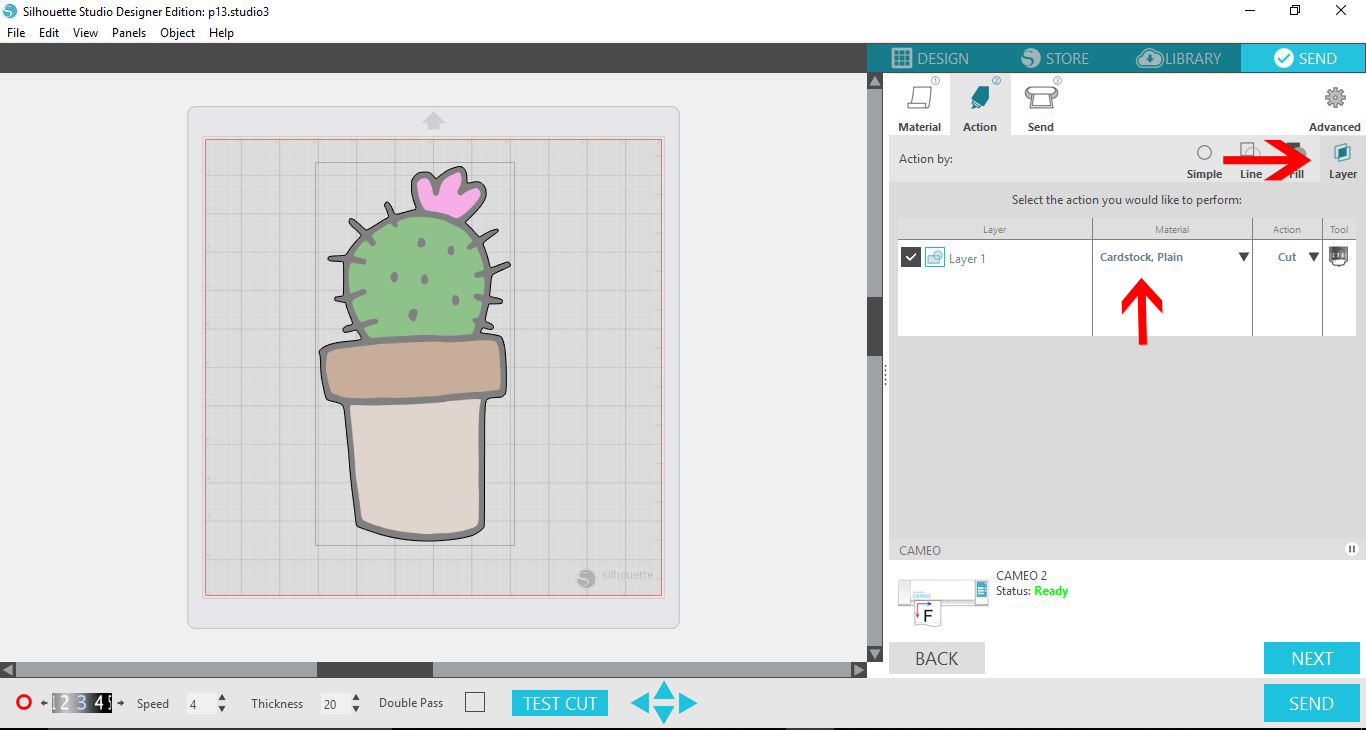1366x730 pixels.
Task: Open the Object menu
Action: pos(178,33)
